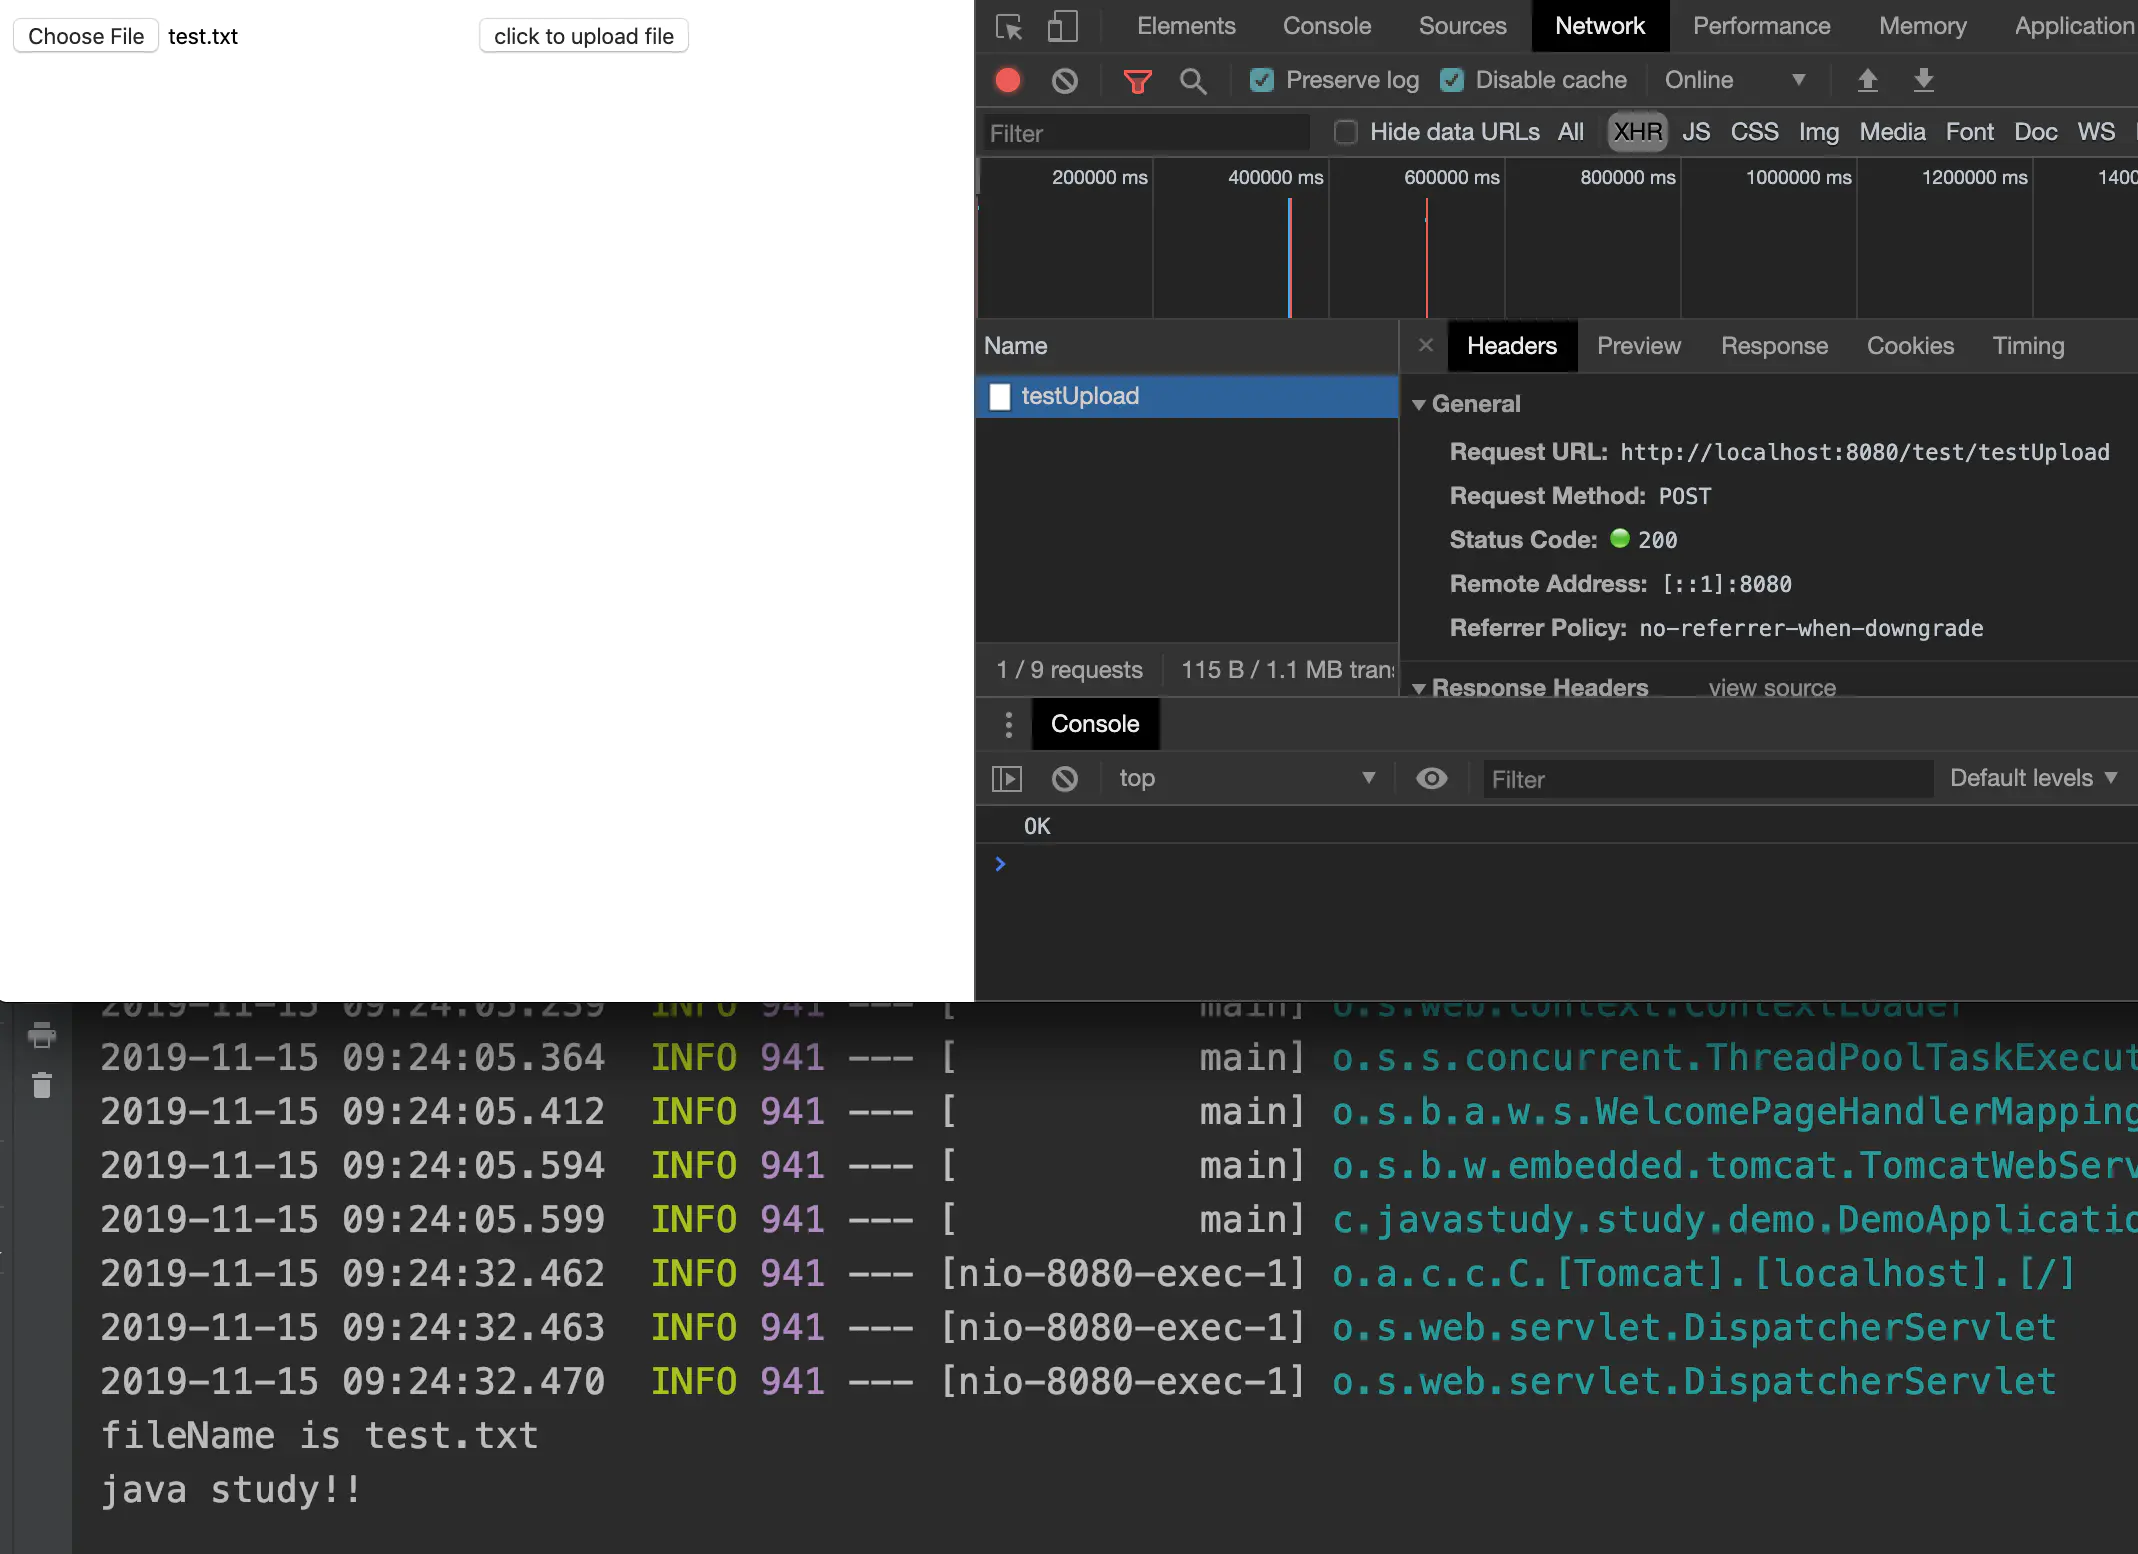The height and width of the screenshot is (1554, 2138).
Task: Click the import HAR upload arrow
Action: (1867, 80)
